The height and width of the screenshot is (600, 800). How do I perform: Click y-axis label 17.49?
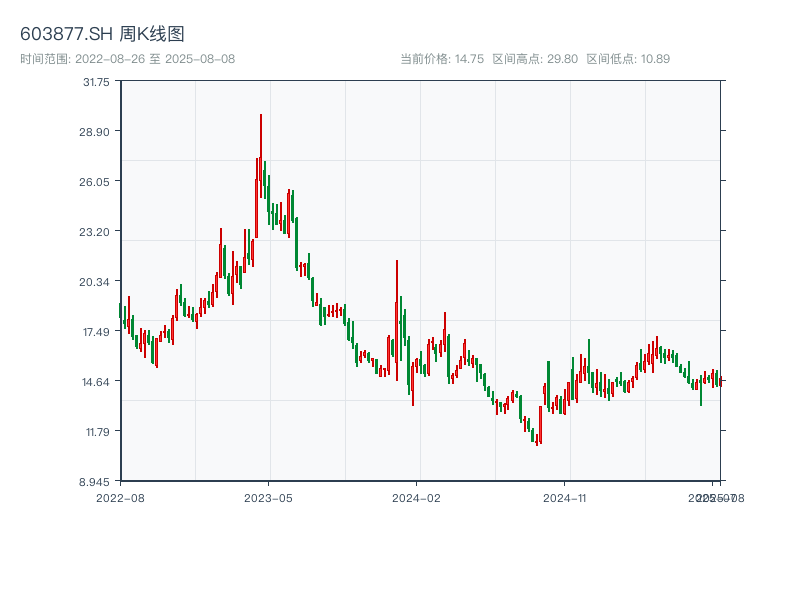pos(96,332)
